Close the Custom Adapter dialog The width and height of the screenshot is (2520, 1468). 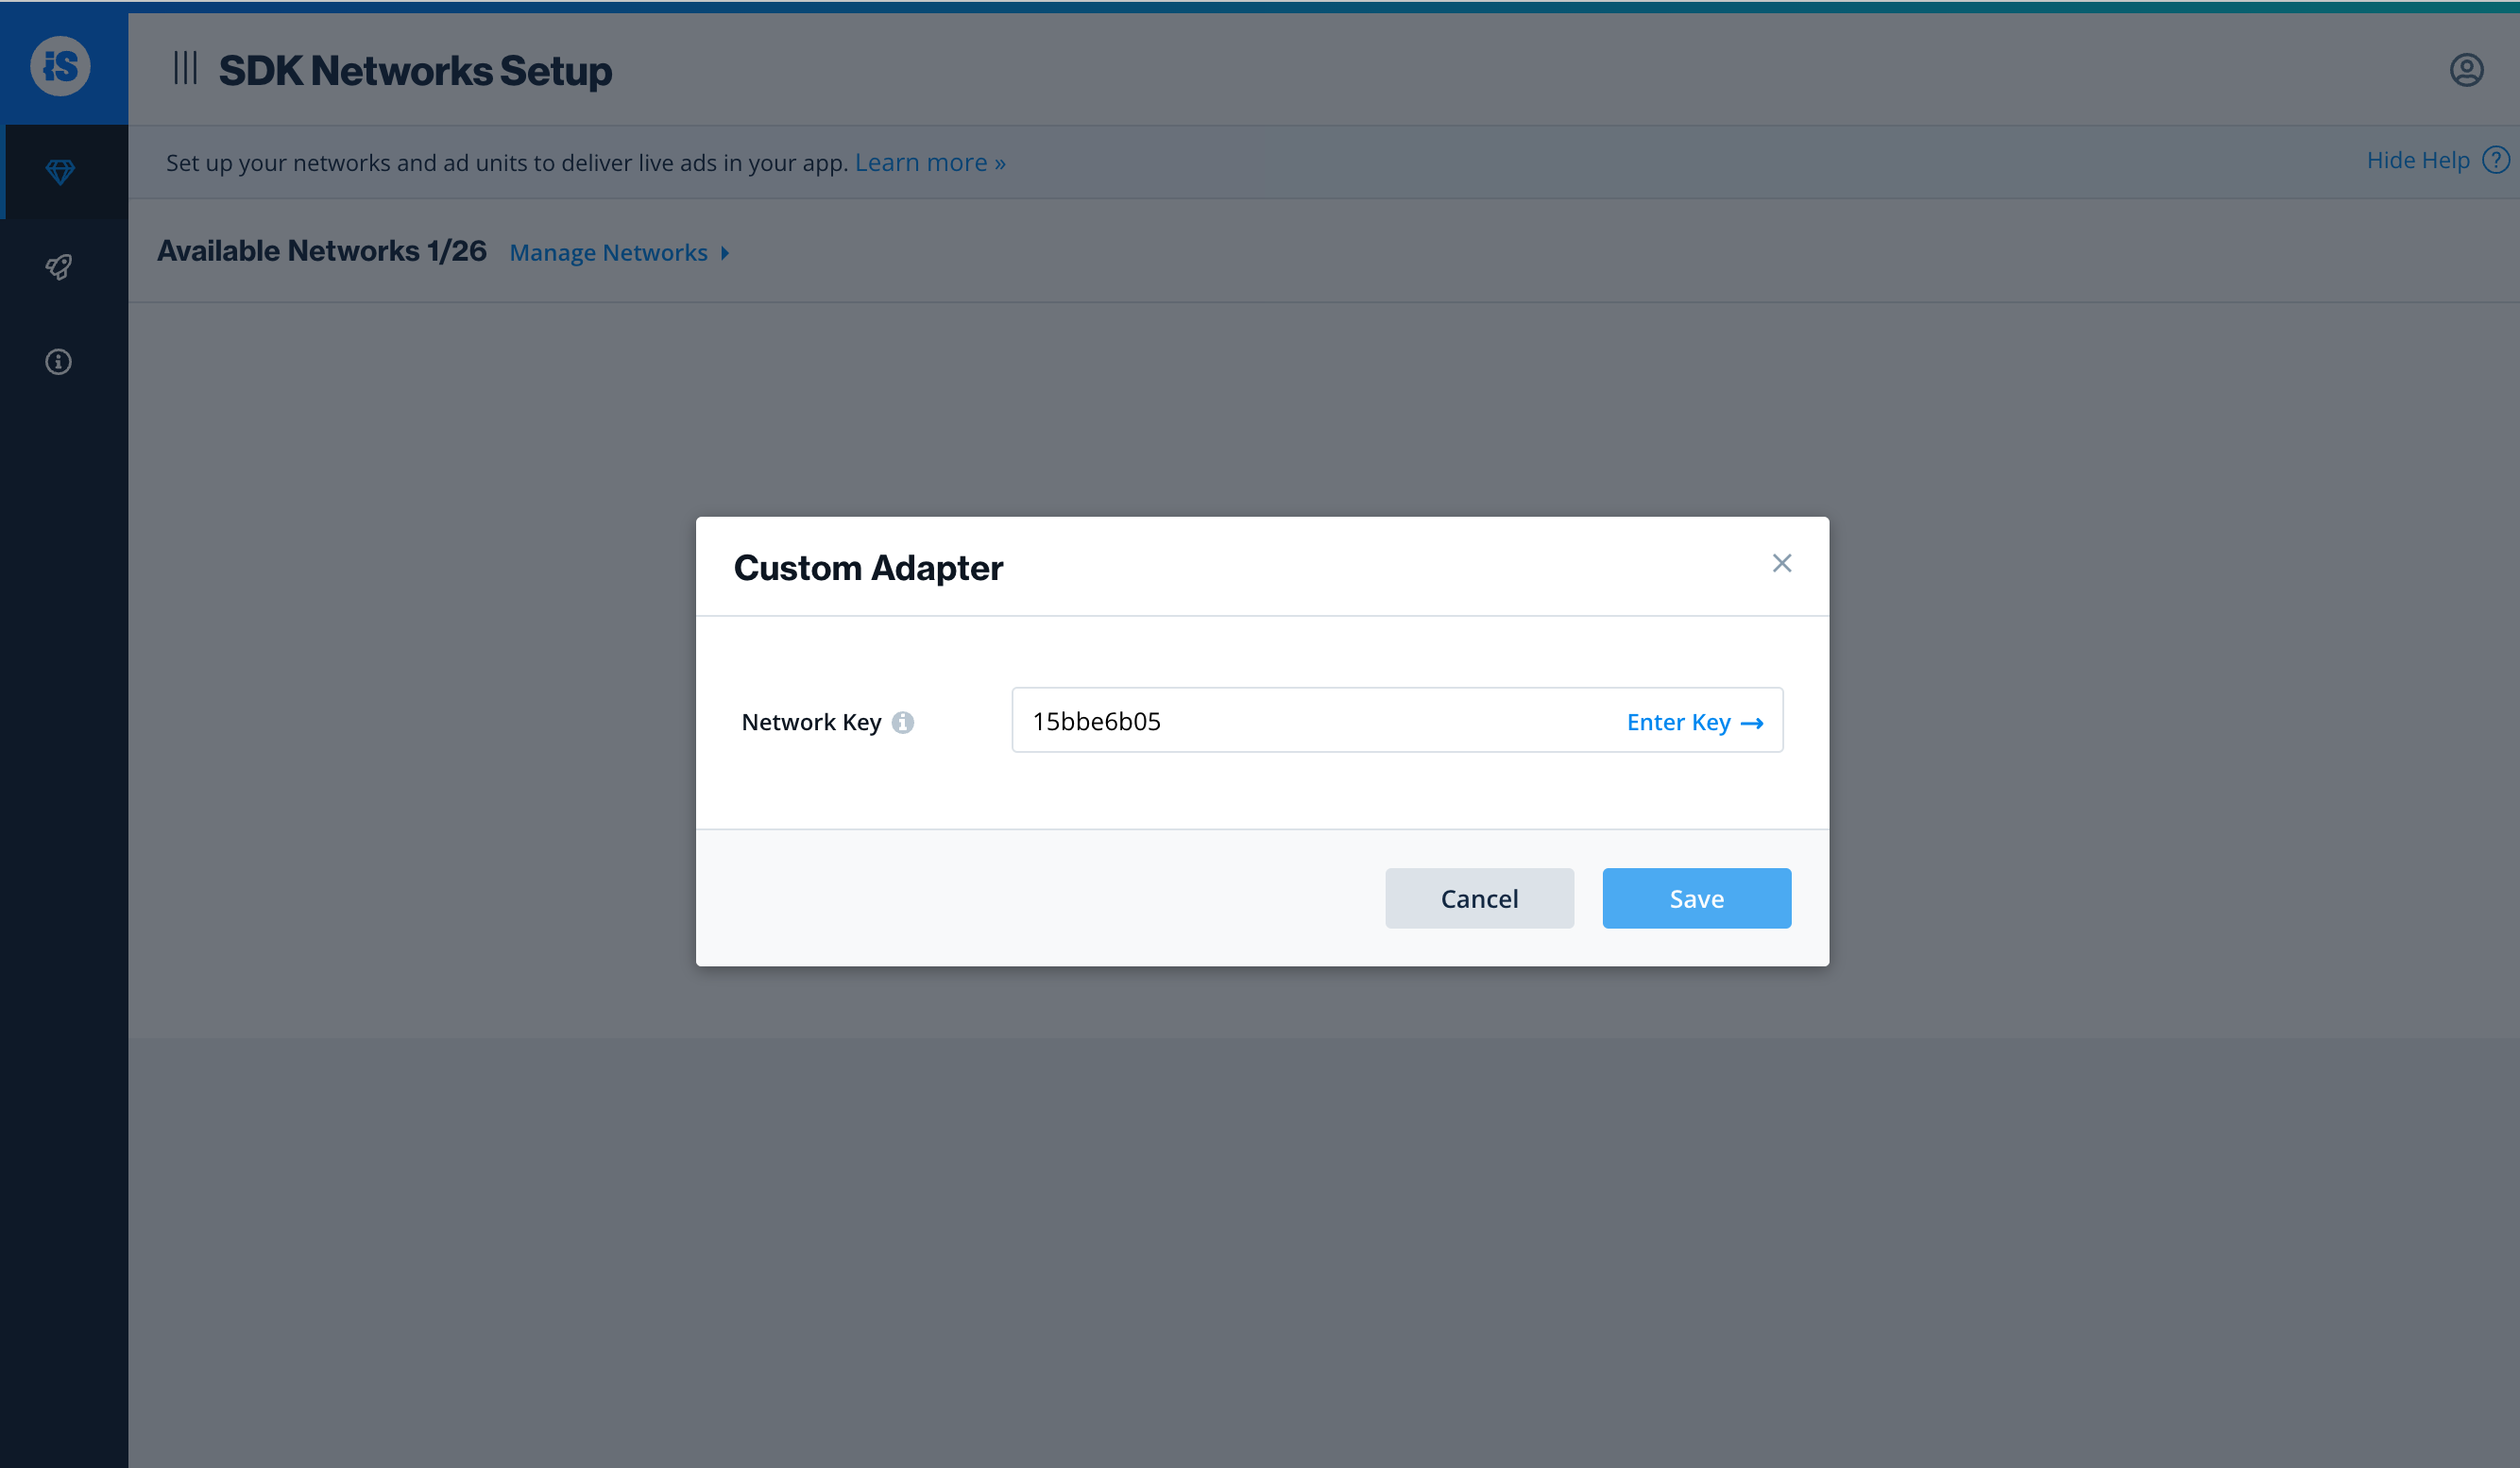(x=1781, y=563)
